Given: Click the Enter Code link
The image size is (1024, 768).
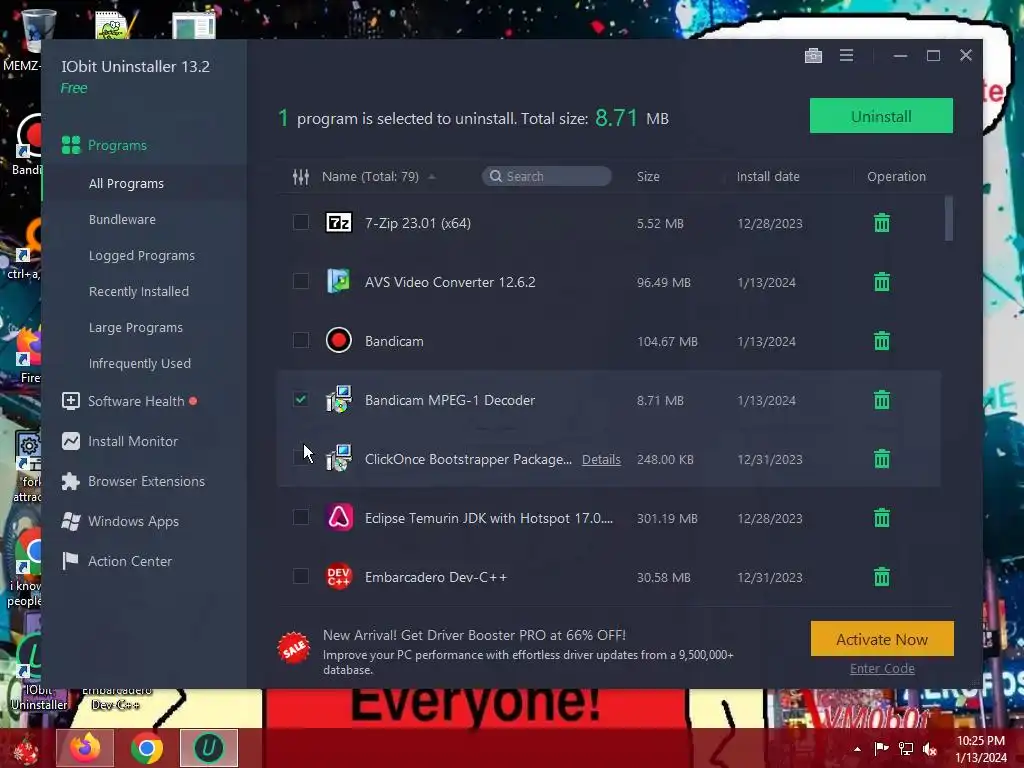Looking at the screenshot, I should coord(882,668).
